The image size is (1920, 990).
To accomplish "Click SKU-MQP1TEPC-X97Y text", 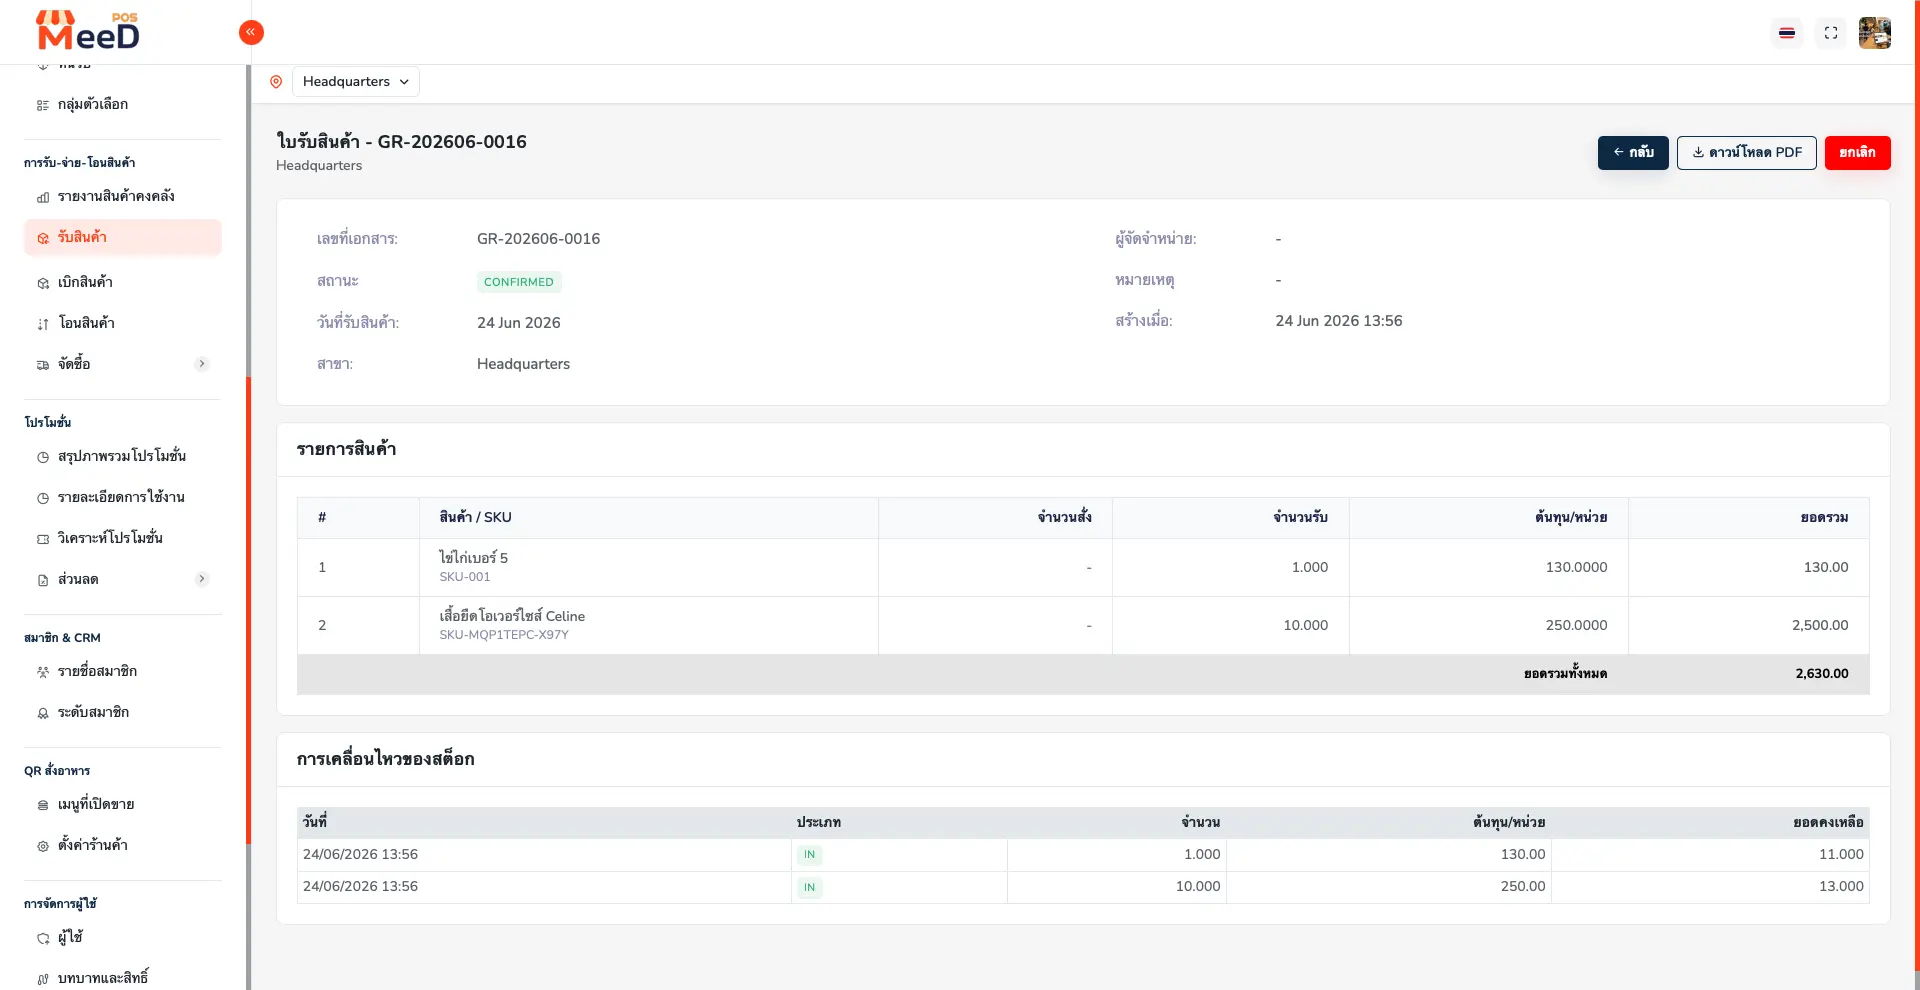I will pyautogui.click(x=504, y=635).
